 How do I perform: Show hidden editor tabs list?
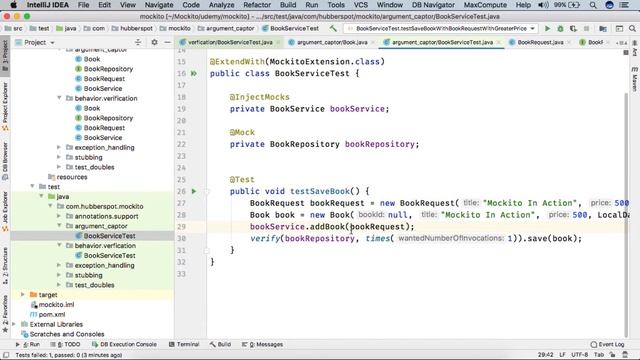tap(621, 42)
